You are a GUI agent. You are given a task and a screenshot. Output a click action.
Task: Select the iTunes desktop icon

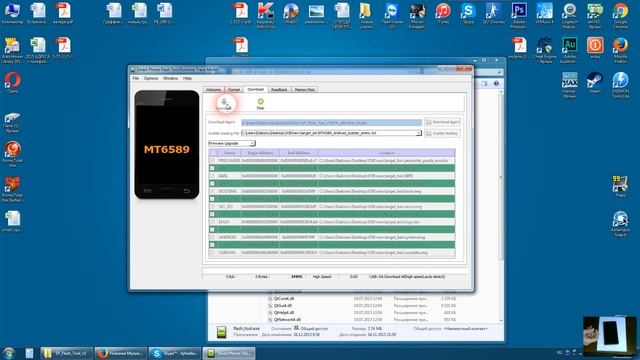pyautogui.click(x=443, y=13)
